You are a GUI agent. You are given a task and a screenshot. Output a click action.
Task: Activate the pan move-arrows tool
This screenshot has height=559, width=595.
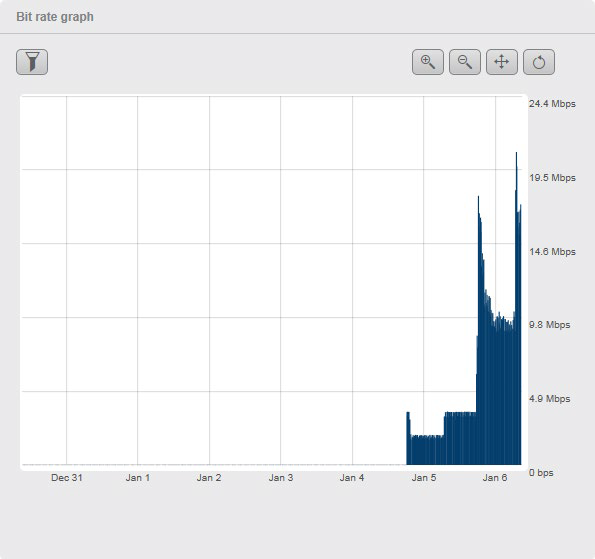coord(502,62)
